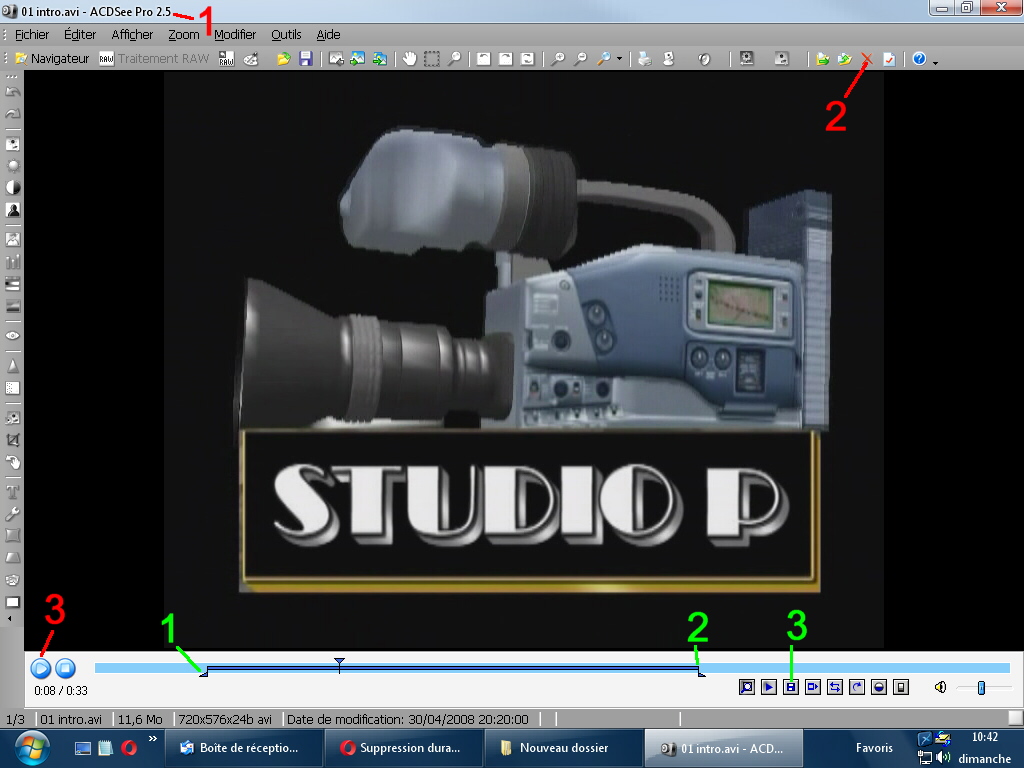Click the redo arrow in side toolbar
Image resolution: width=1024 pixels, height=768 pixels.
[12, 114]
